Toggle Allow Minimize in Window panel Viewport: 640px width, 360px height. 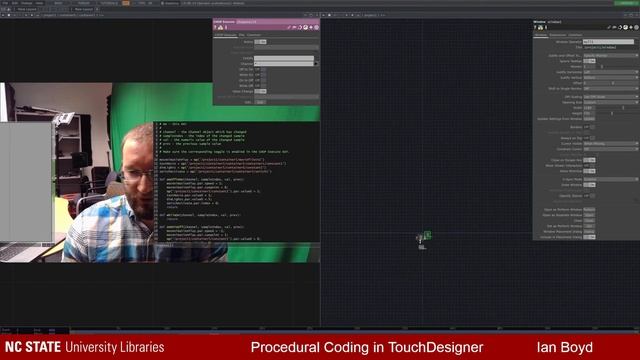(x=589, y=171)
